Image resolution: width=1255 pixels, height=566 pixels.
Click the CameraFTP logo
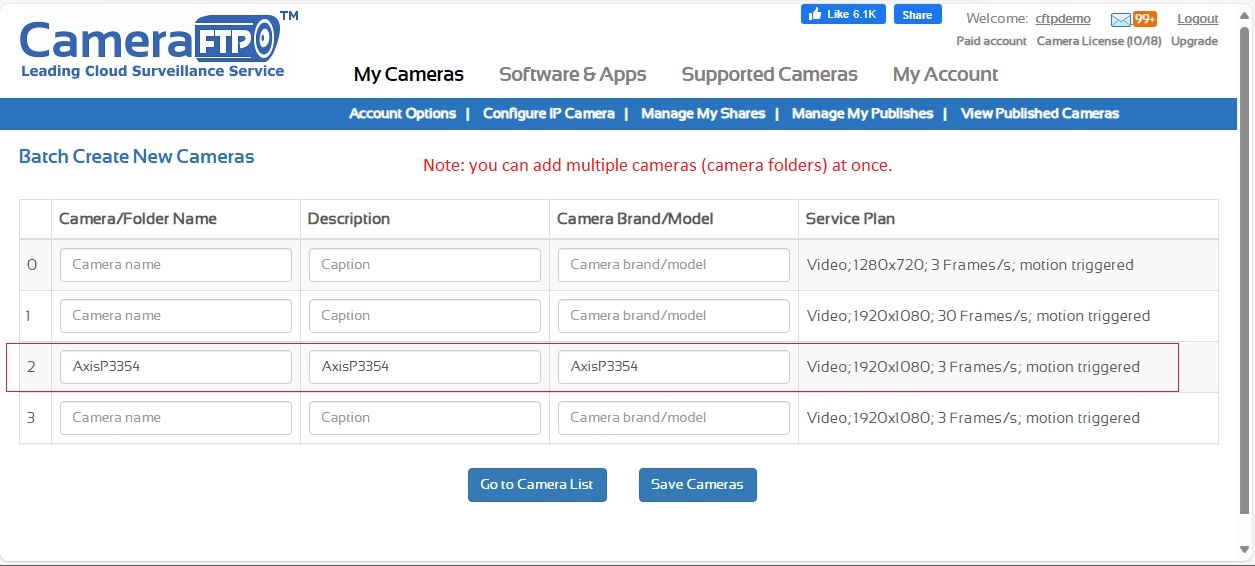coord(152,46)
